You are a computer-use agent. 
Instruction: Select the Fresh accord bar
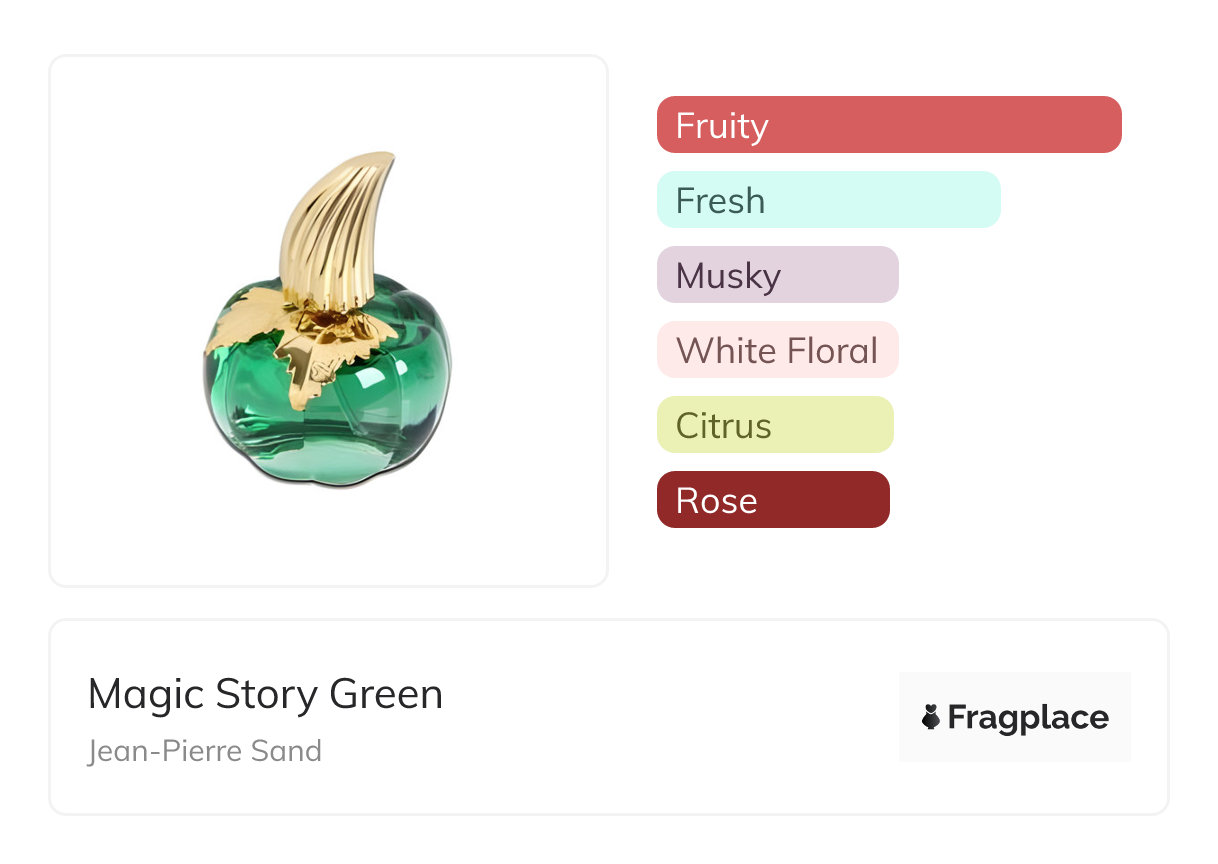pyautogui.click(x=828, y=200)
